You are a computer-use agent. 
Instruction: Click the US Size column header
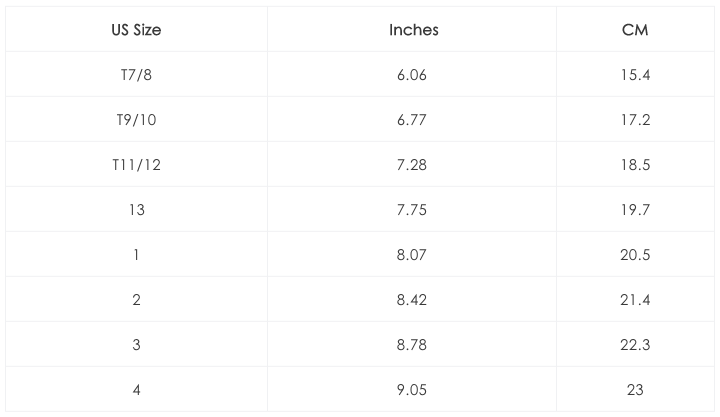click(x=136, y=30)
